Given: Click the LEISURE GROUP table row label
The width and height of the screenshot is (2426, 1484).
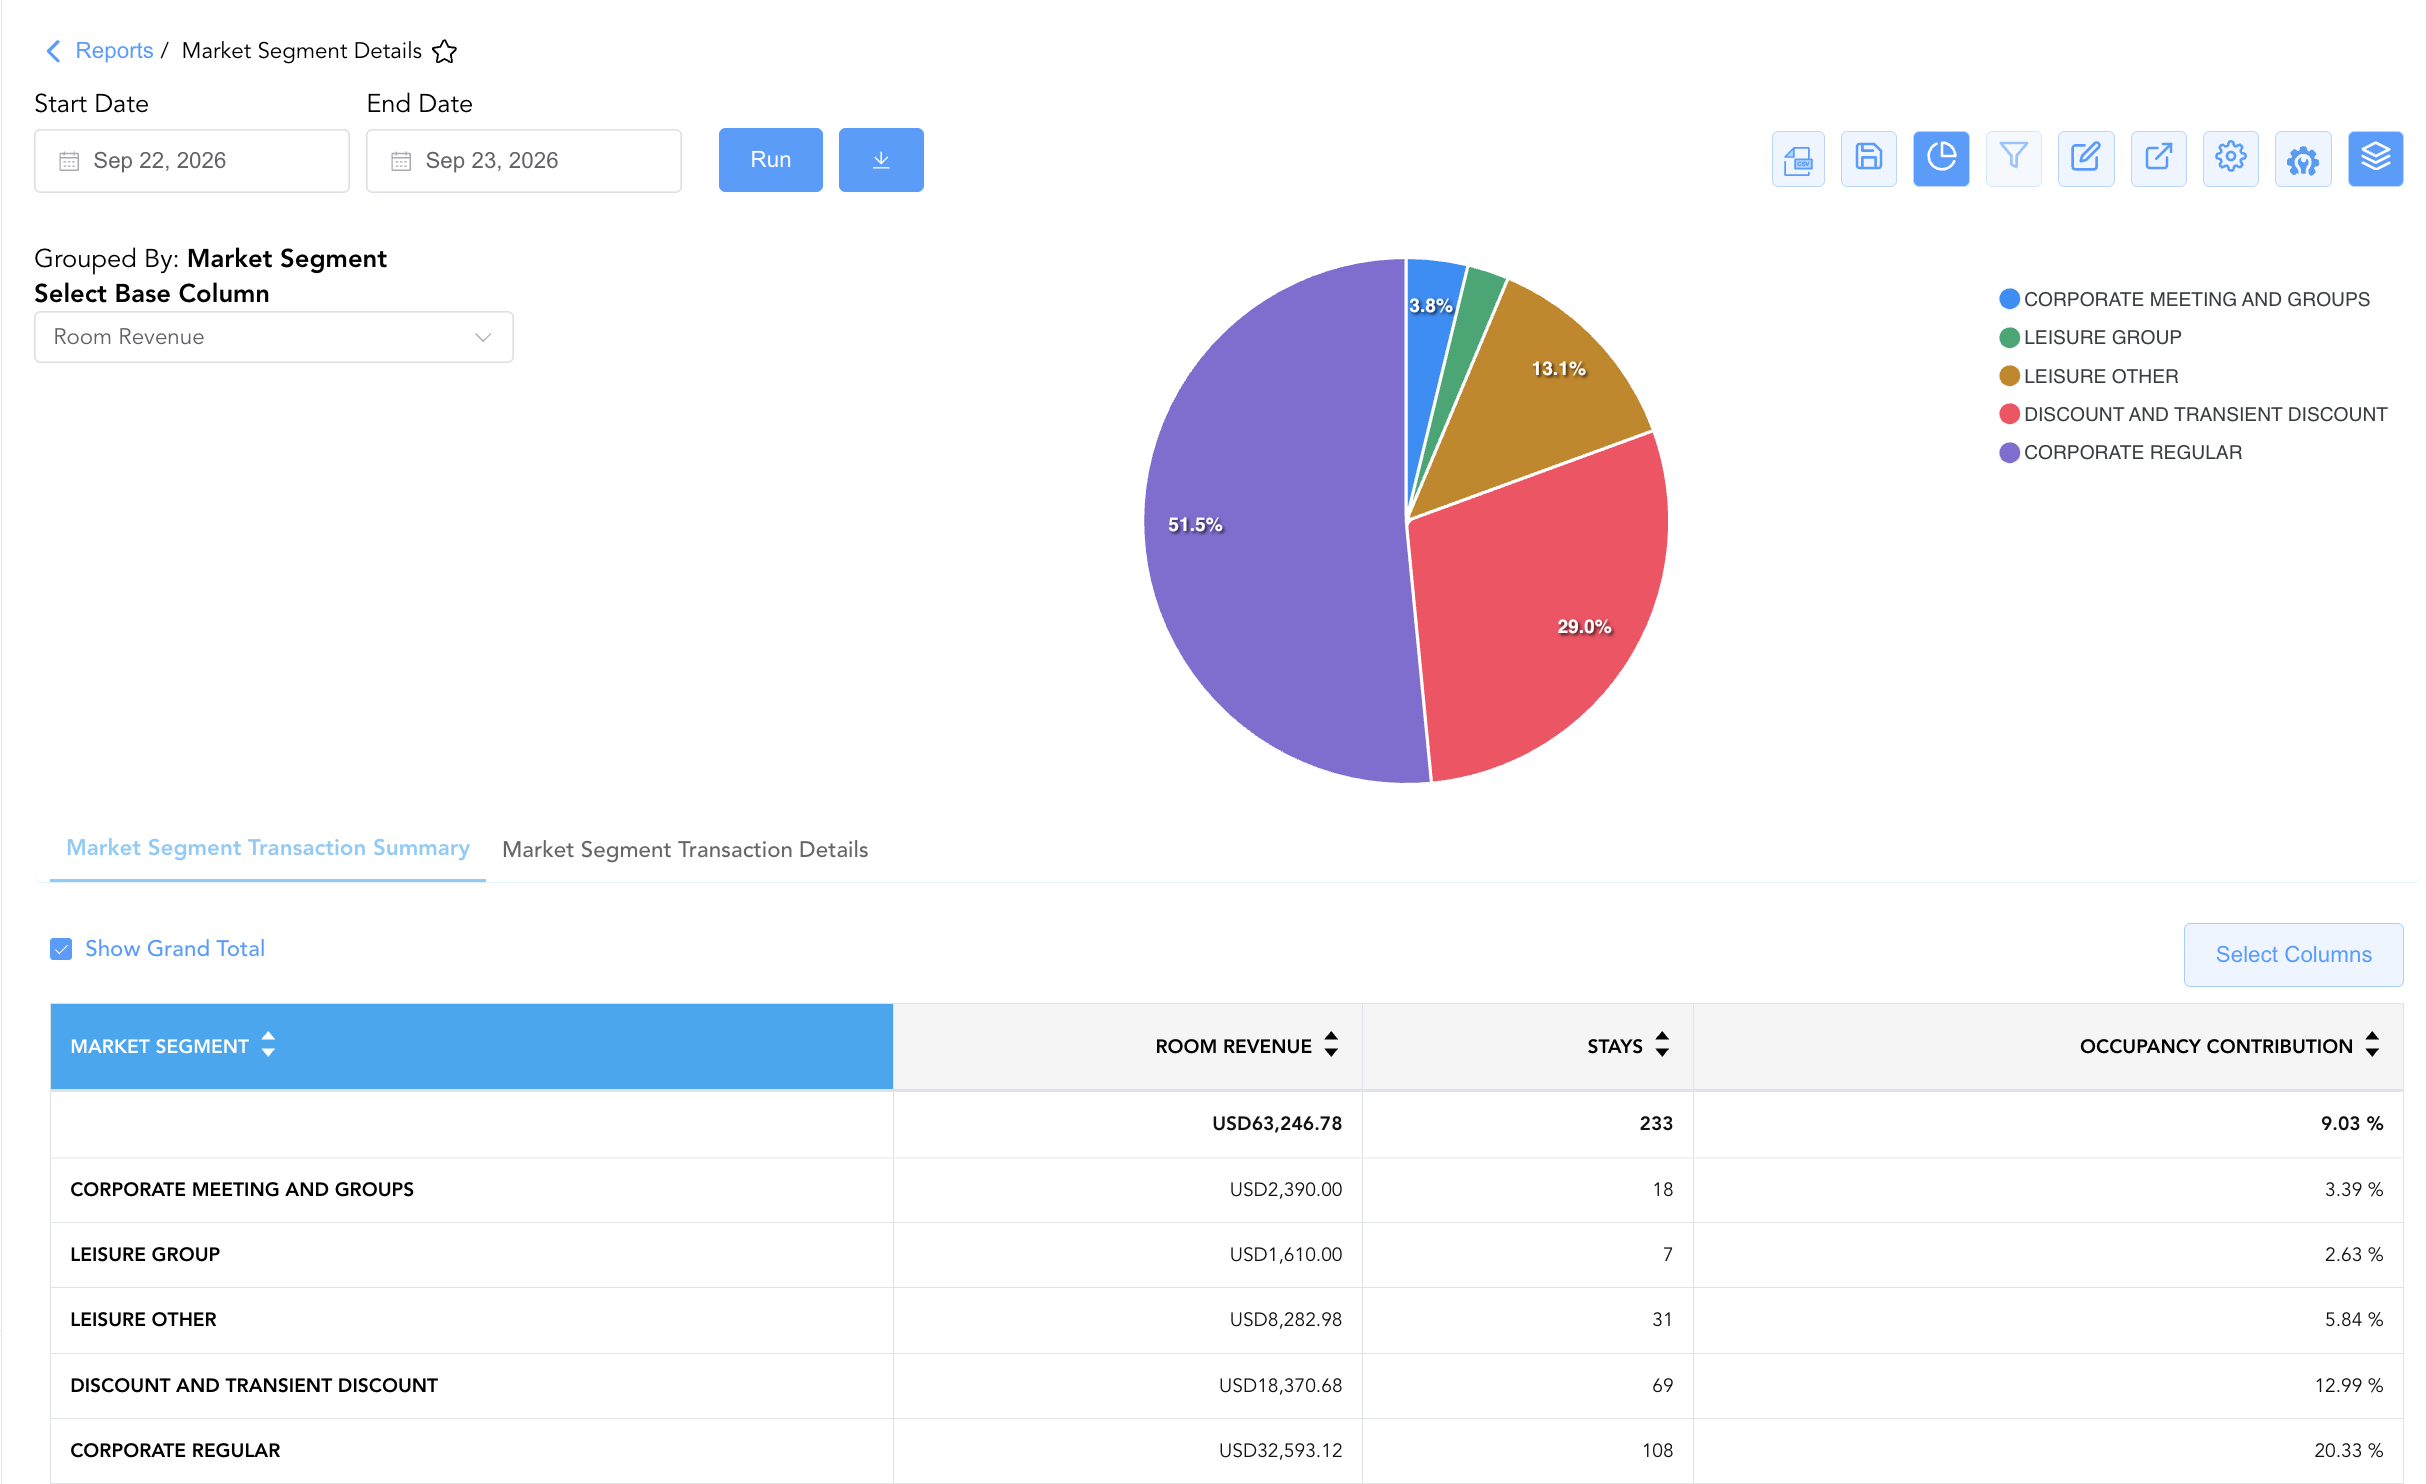Looking at the screenshot, I should pos(145,1254).
